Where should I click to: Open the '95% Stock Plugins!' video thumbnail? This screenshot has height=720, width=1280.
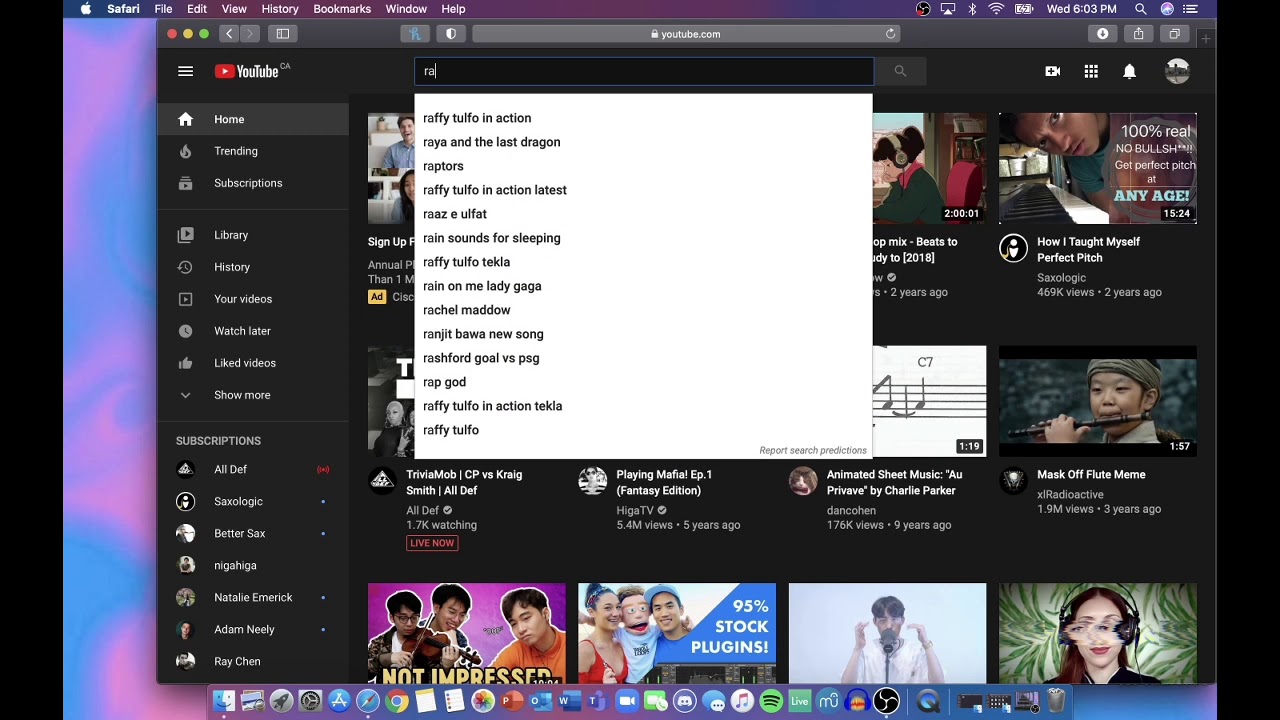pos(677,633)
